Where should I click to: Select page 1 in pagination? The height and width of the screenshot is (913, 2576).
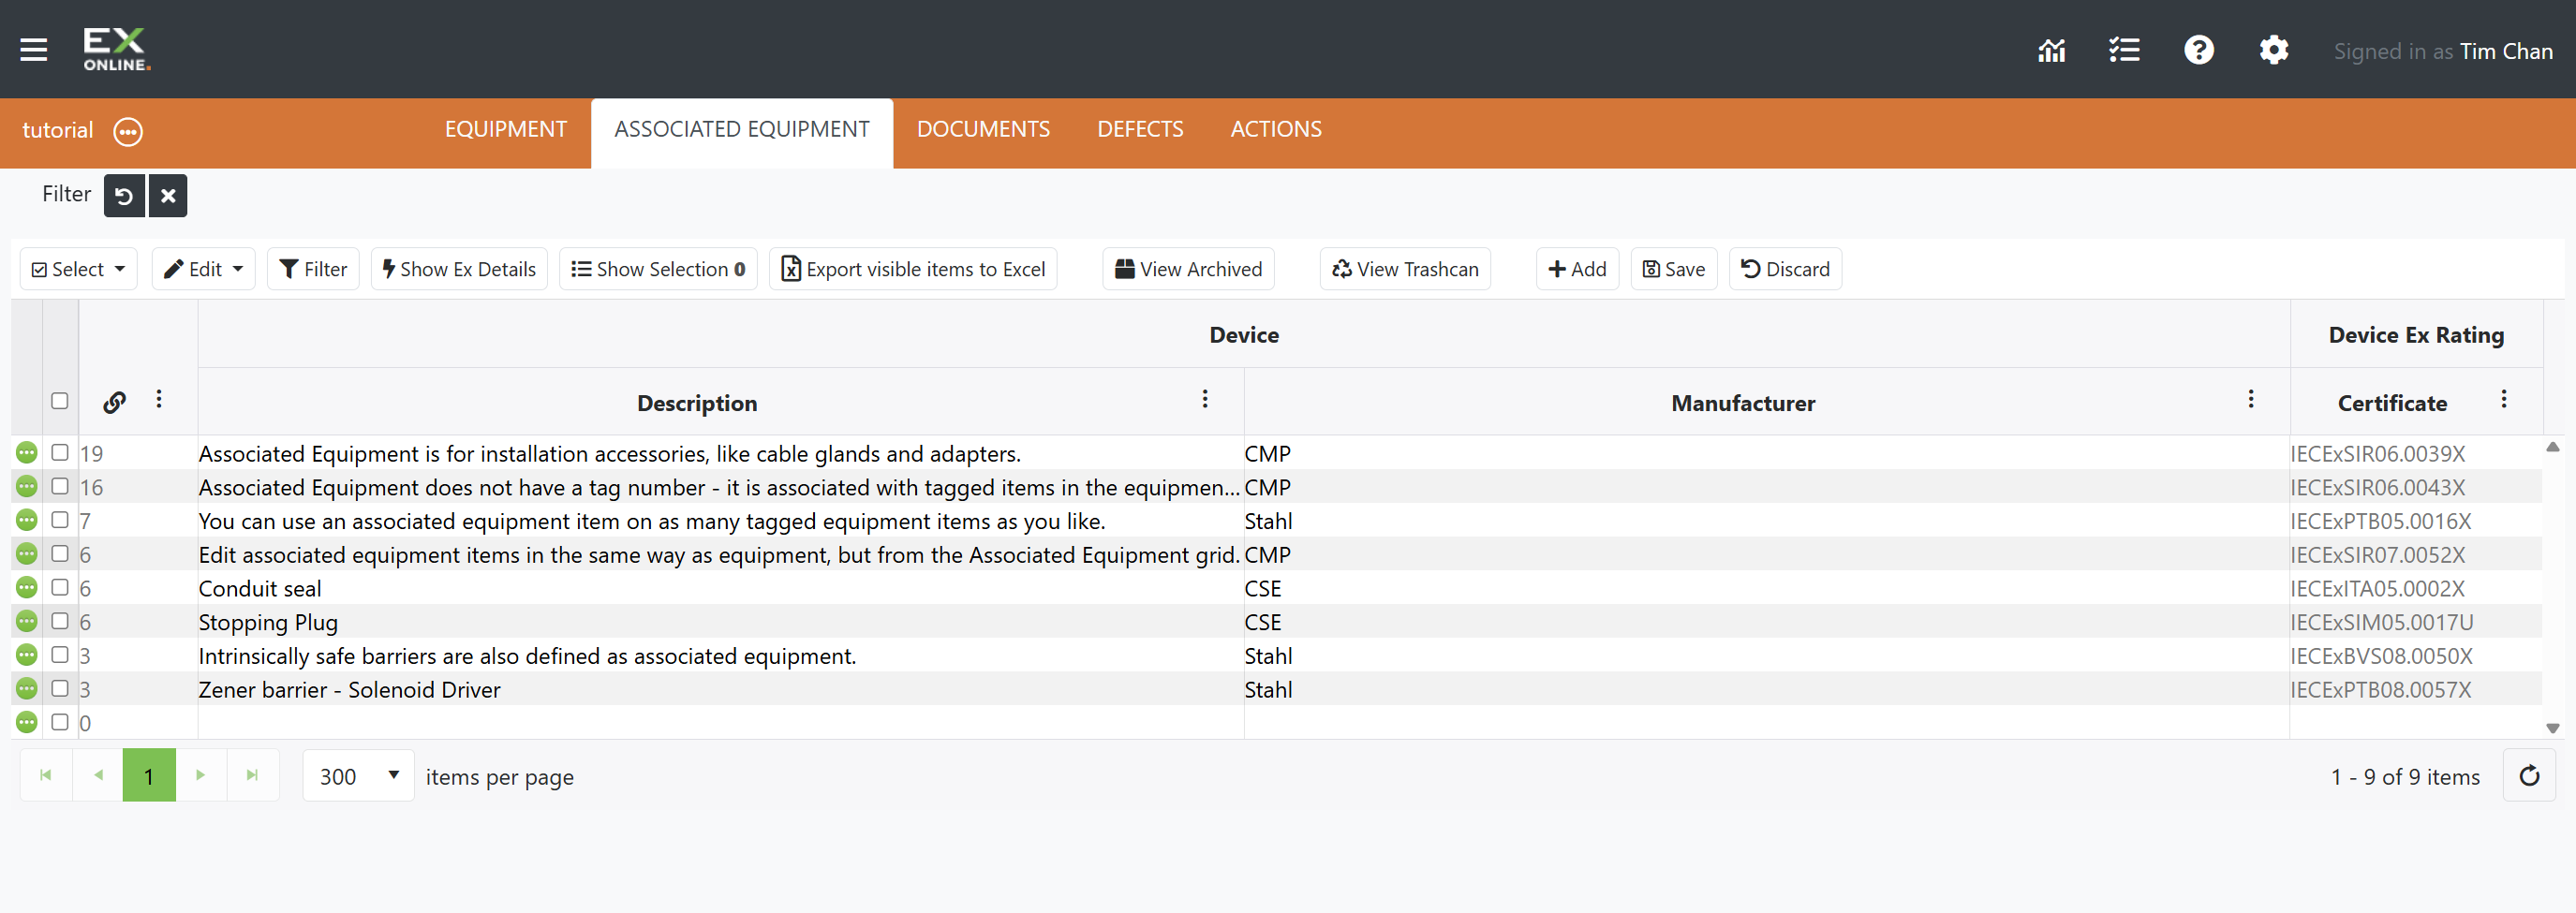pos(149,775)
